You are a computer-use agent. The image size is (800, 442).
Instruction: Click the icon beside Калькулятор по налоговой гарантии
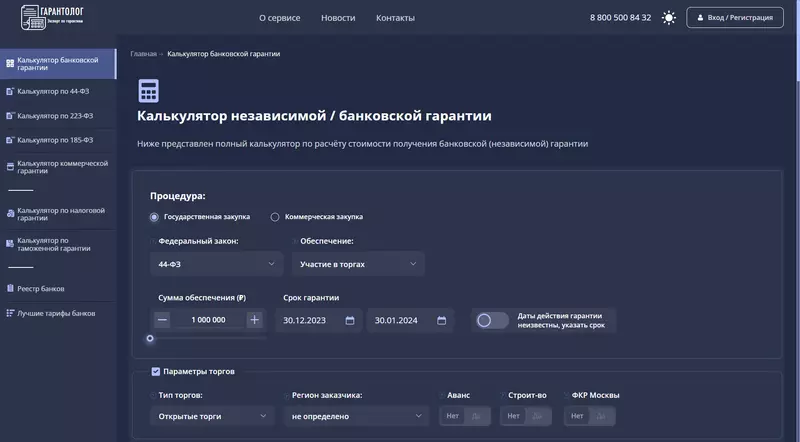(x=10, y=214)
